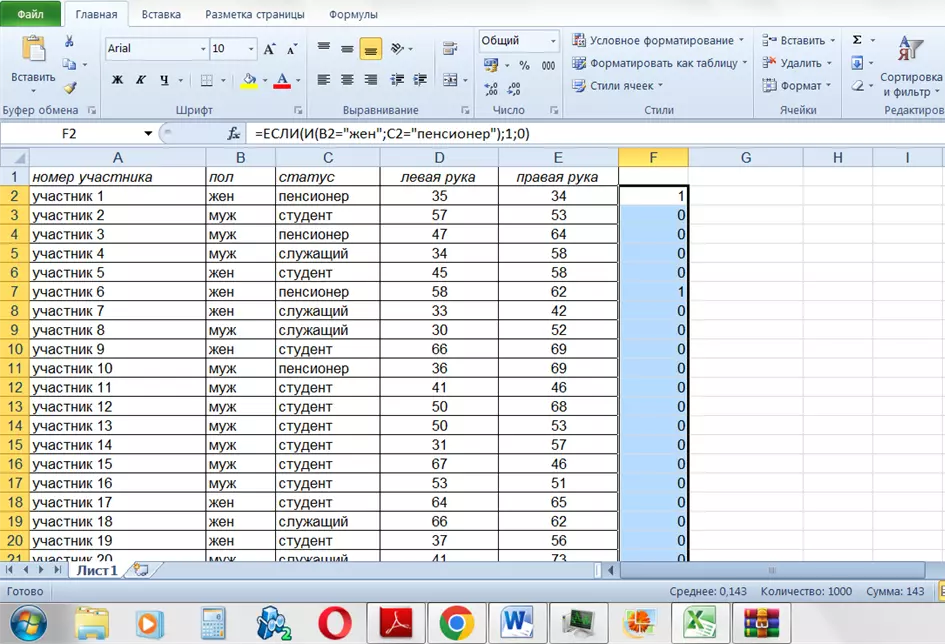Toggle underline Ч formatting

(x=164, y=80)
